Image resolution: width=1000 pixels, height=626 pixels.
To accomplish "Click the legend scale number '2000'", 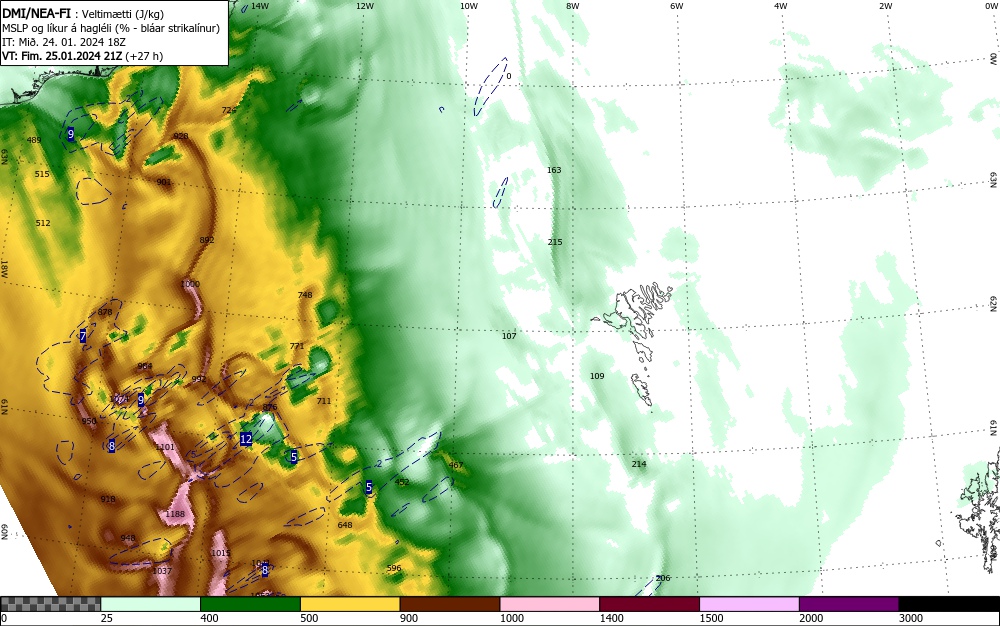I will coord(811,618).
